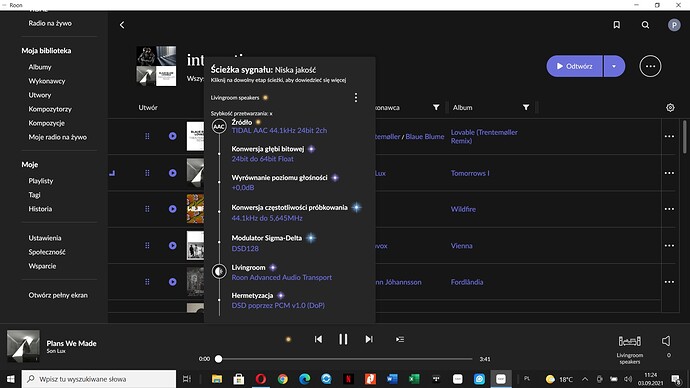The image size is (690, 388).
Task: Open Excel icon in taskbar
Action: [414, 379]
